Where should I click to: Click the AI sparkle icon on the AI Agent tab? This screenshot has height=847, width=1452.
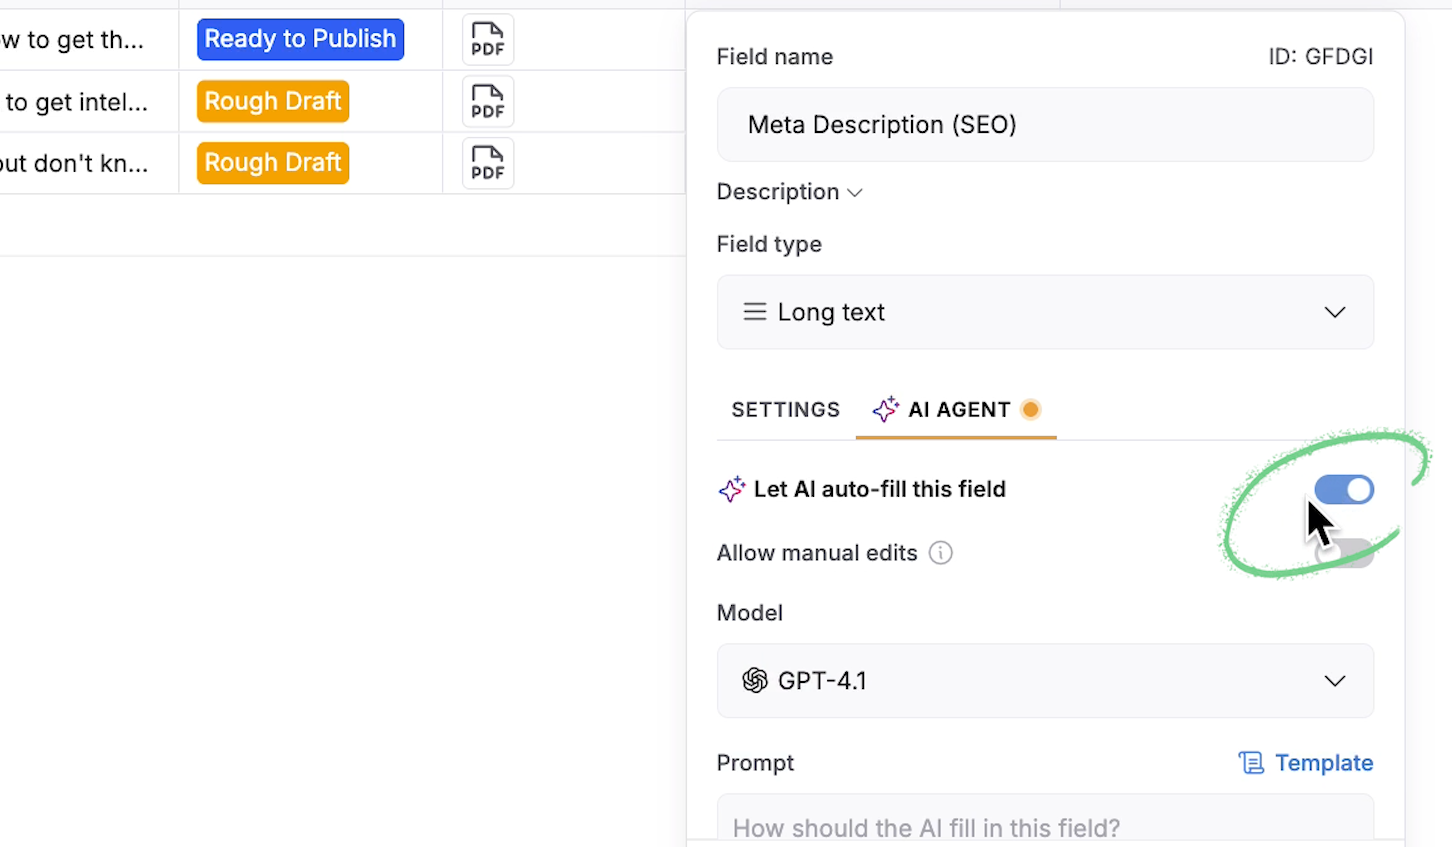(884, 409)
